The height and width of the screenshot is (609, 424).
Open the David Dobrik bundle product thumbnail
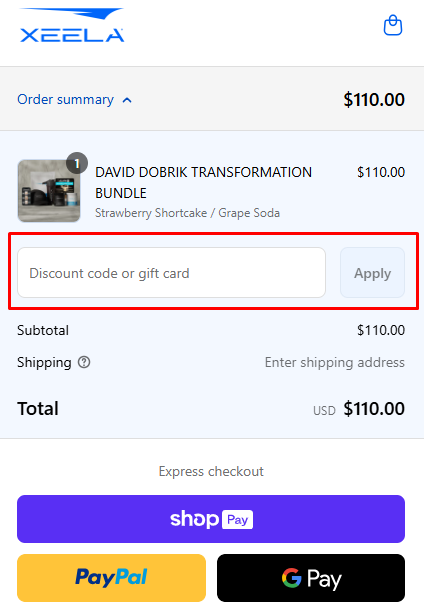click(x=49, y=191)
